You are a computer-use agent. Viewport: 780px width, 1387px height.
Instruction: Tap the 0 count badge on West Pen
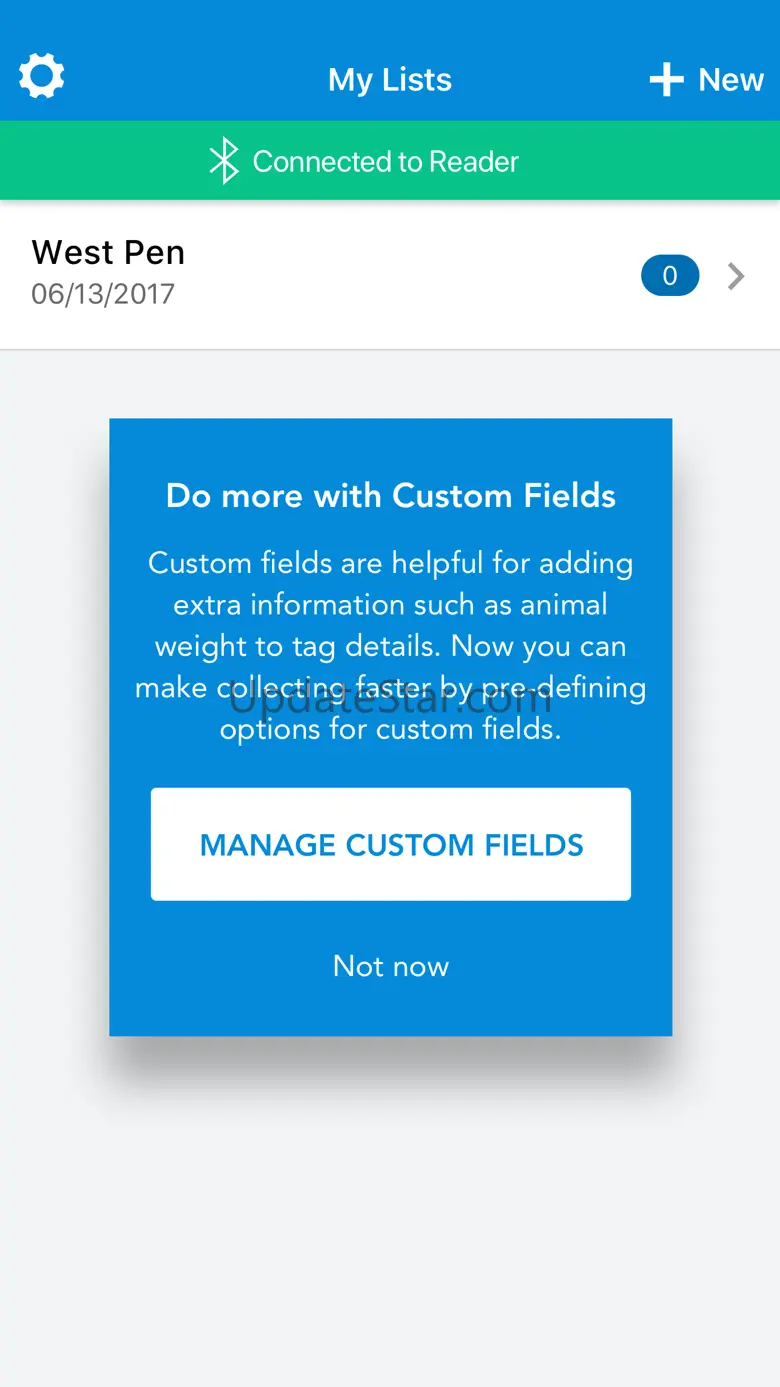669,276
